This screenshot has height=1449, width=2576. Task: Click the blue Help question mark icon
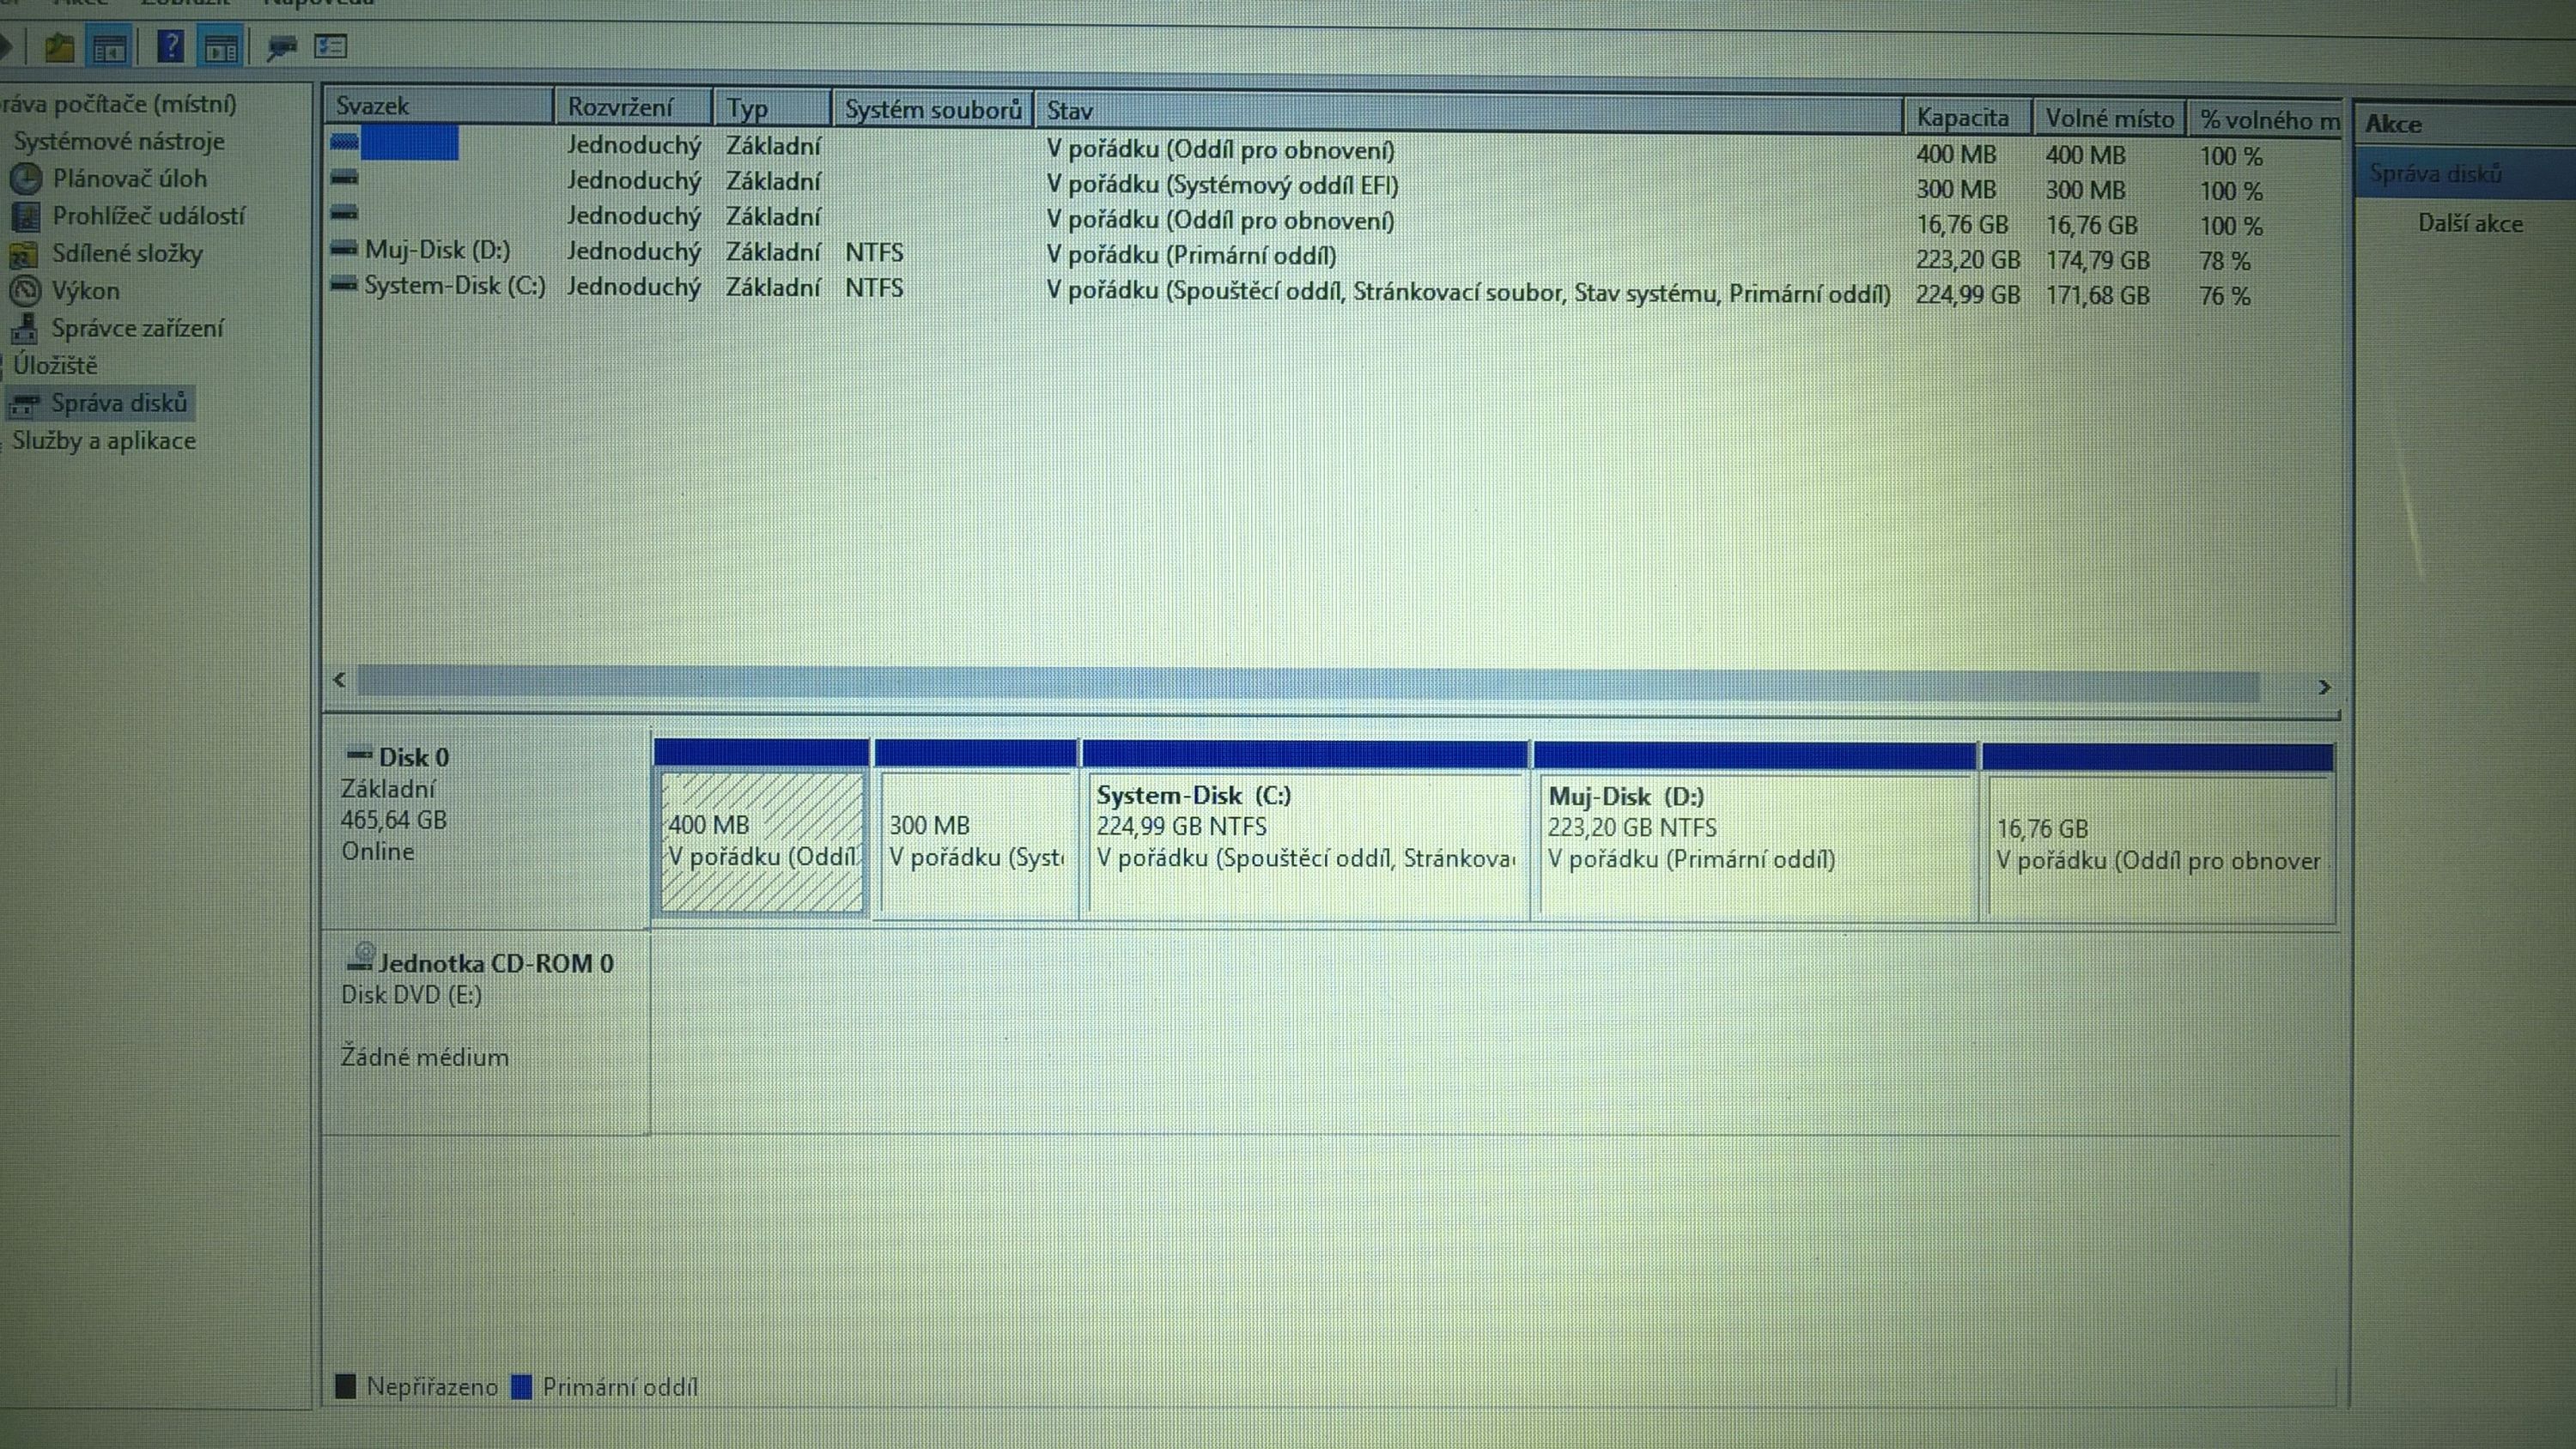(171, 46)
